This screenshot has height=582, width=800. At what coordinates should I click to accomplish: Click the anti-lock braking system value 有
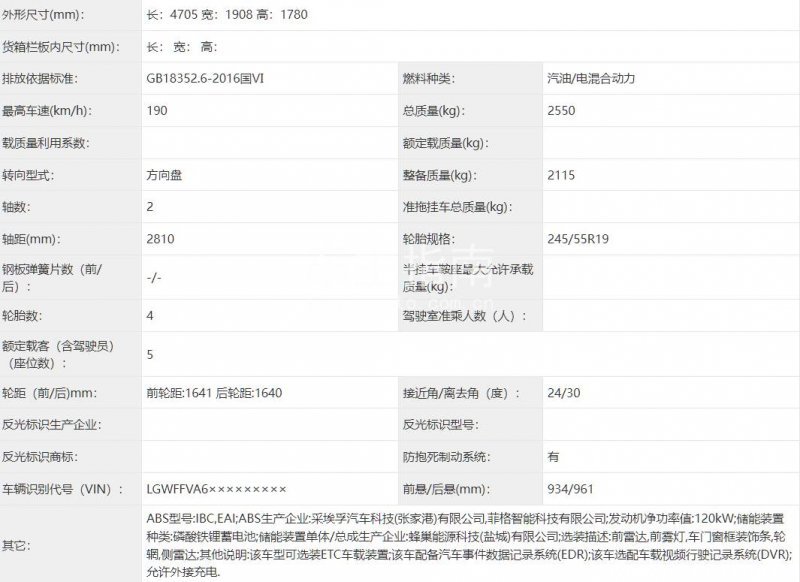(553, 456)
